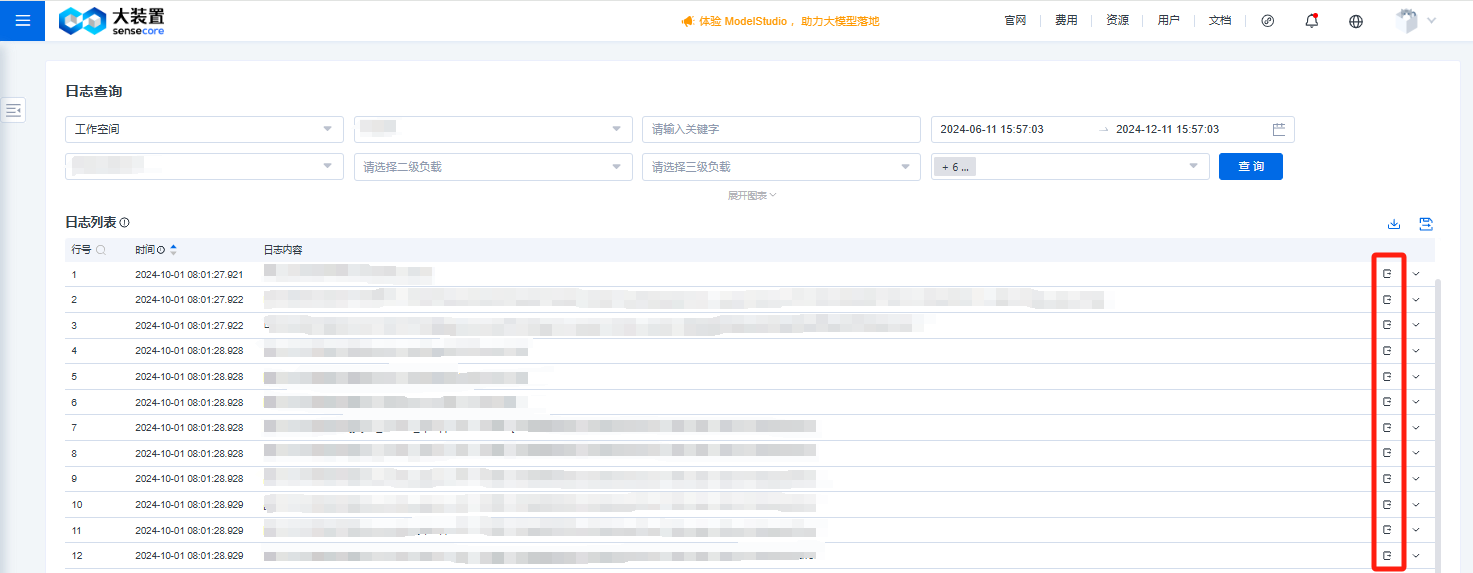Screen dimensions: 1473x573
Task: Click row 10 timestamp 08:01:28.929
Action: tap(189, 504)
